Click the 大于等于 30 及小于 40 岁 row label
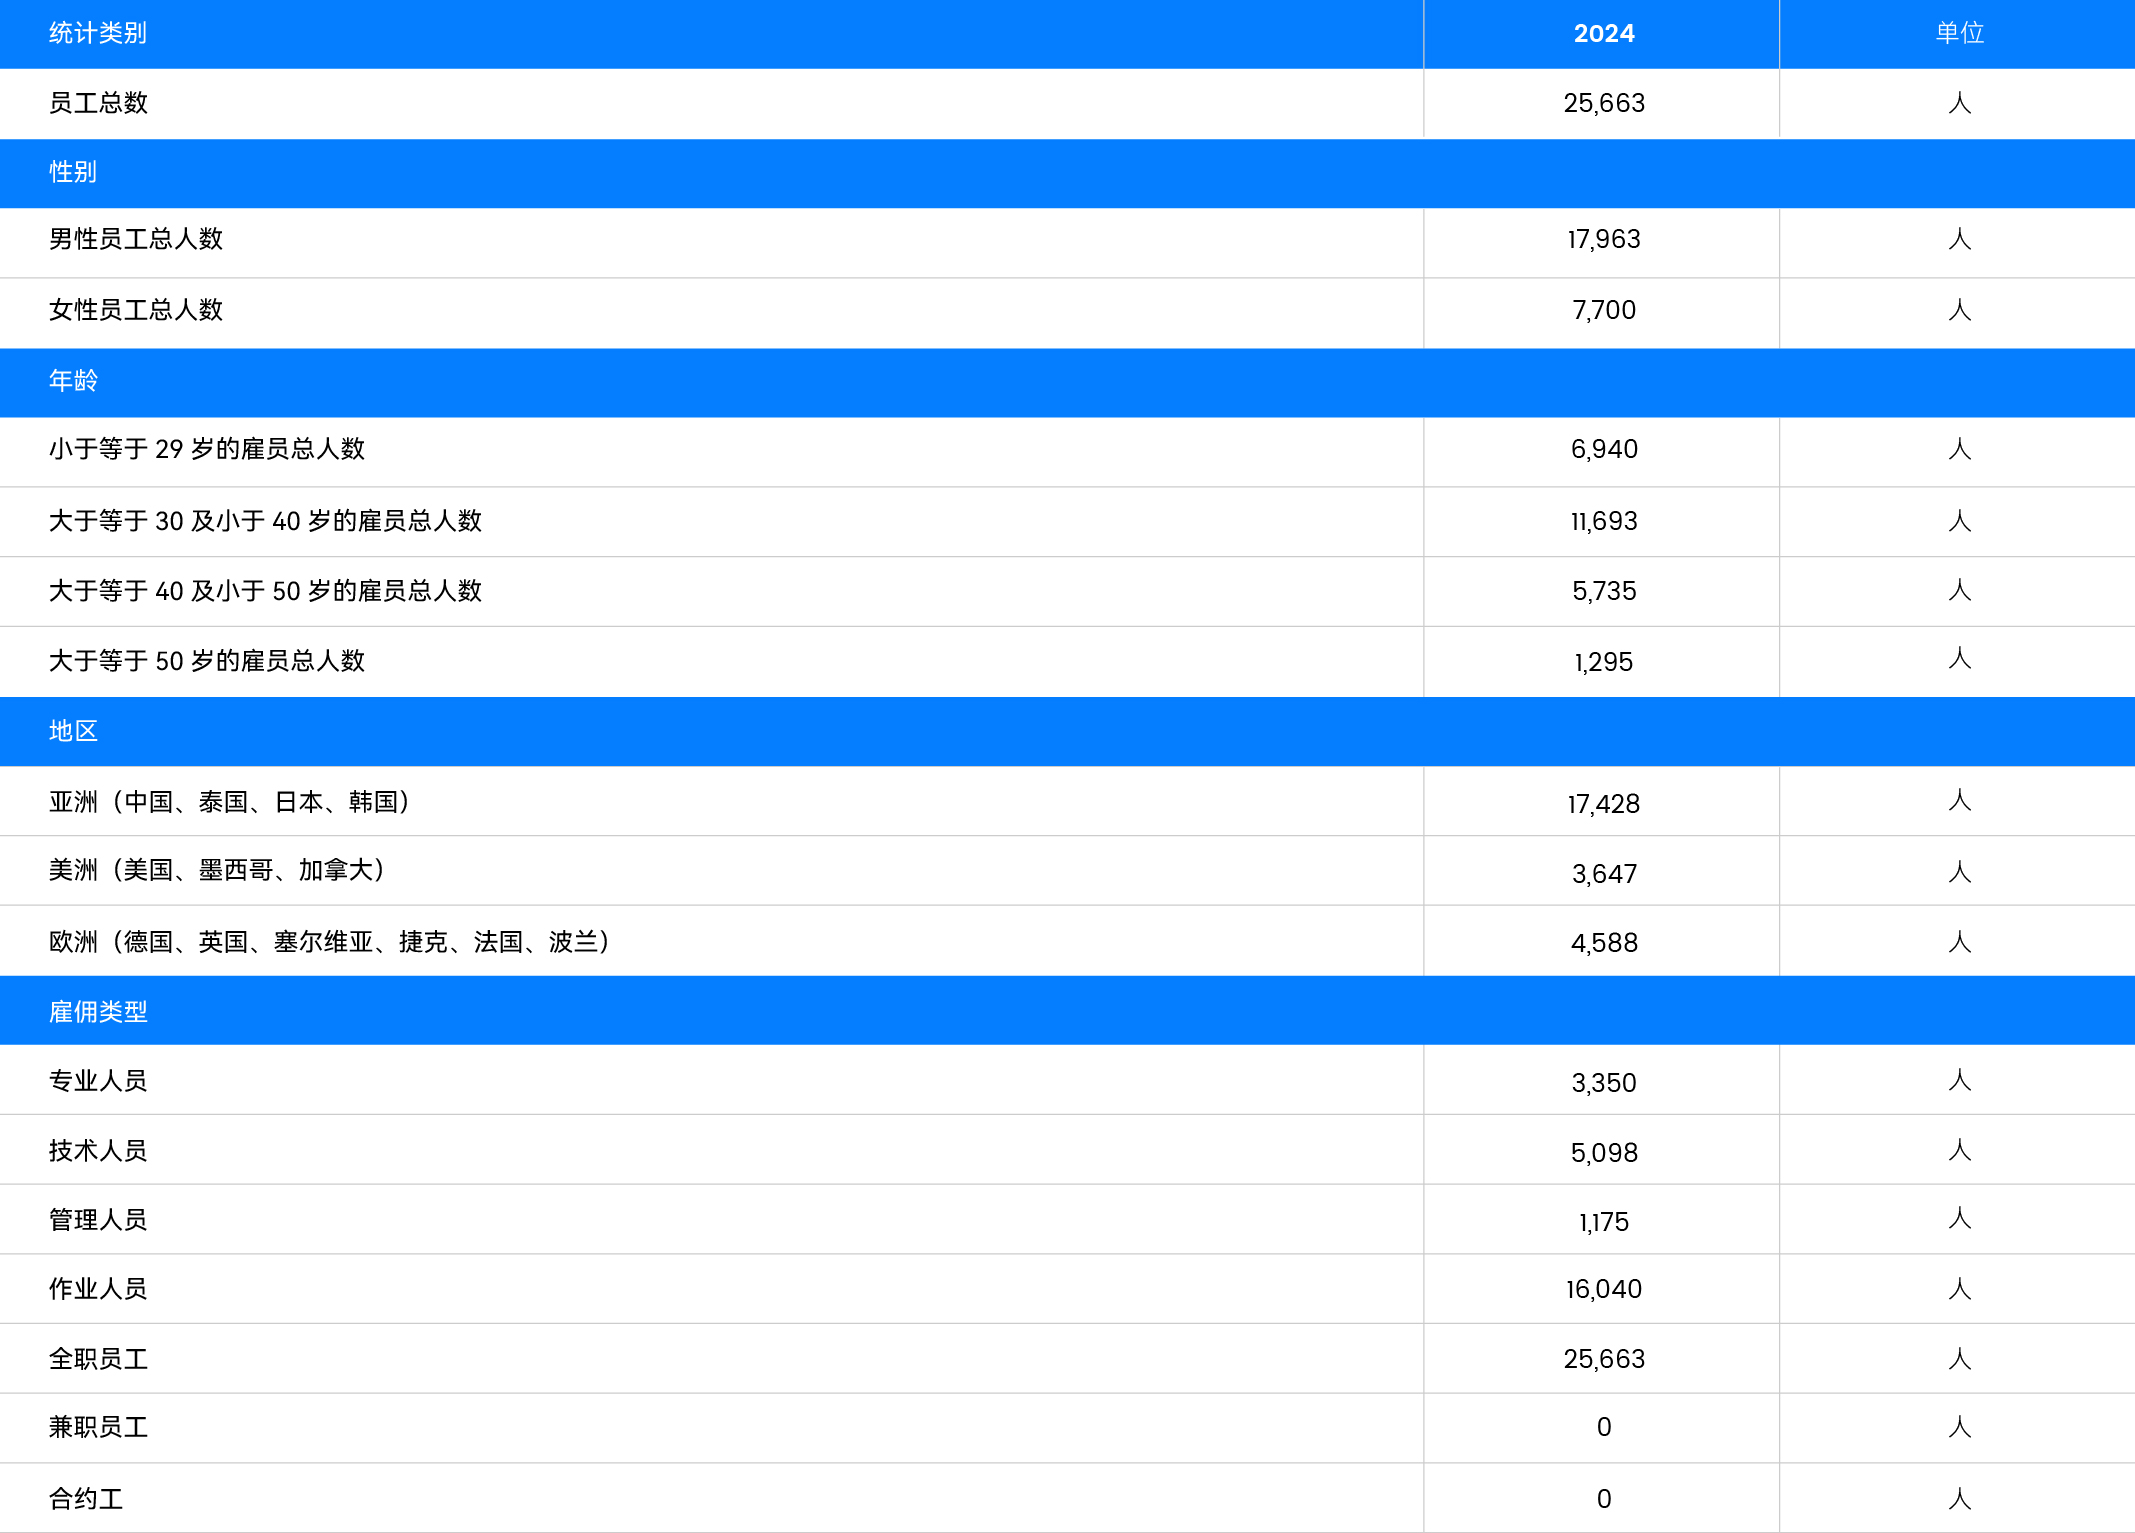 coord(265,521)
